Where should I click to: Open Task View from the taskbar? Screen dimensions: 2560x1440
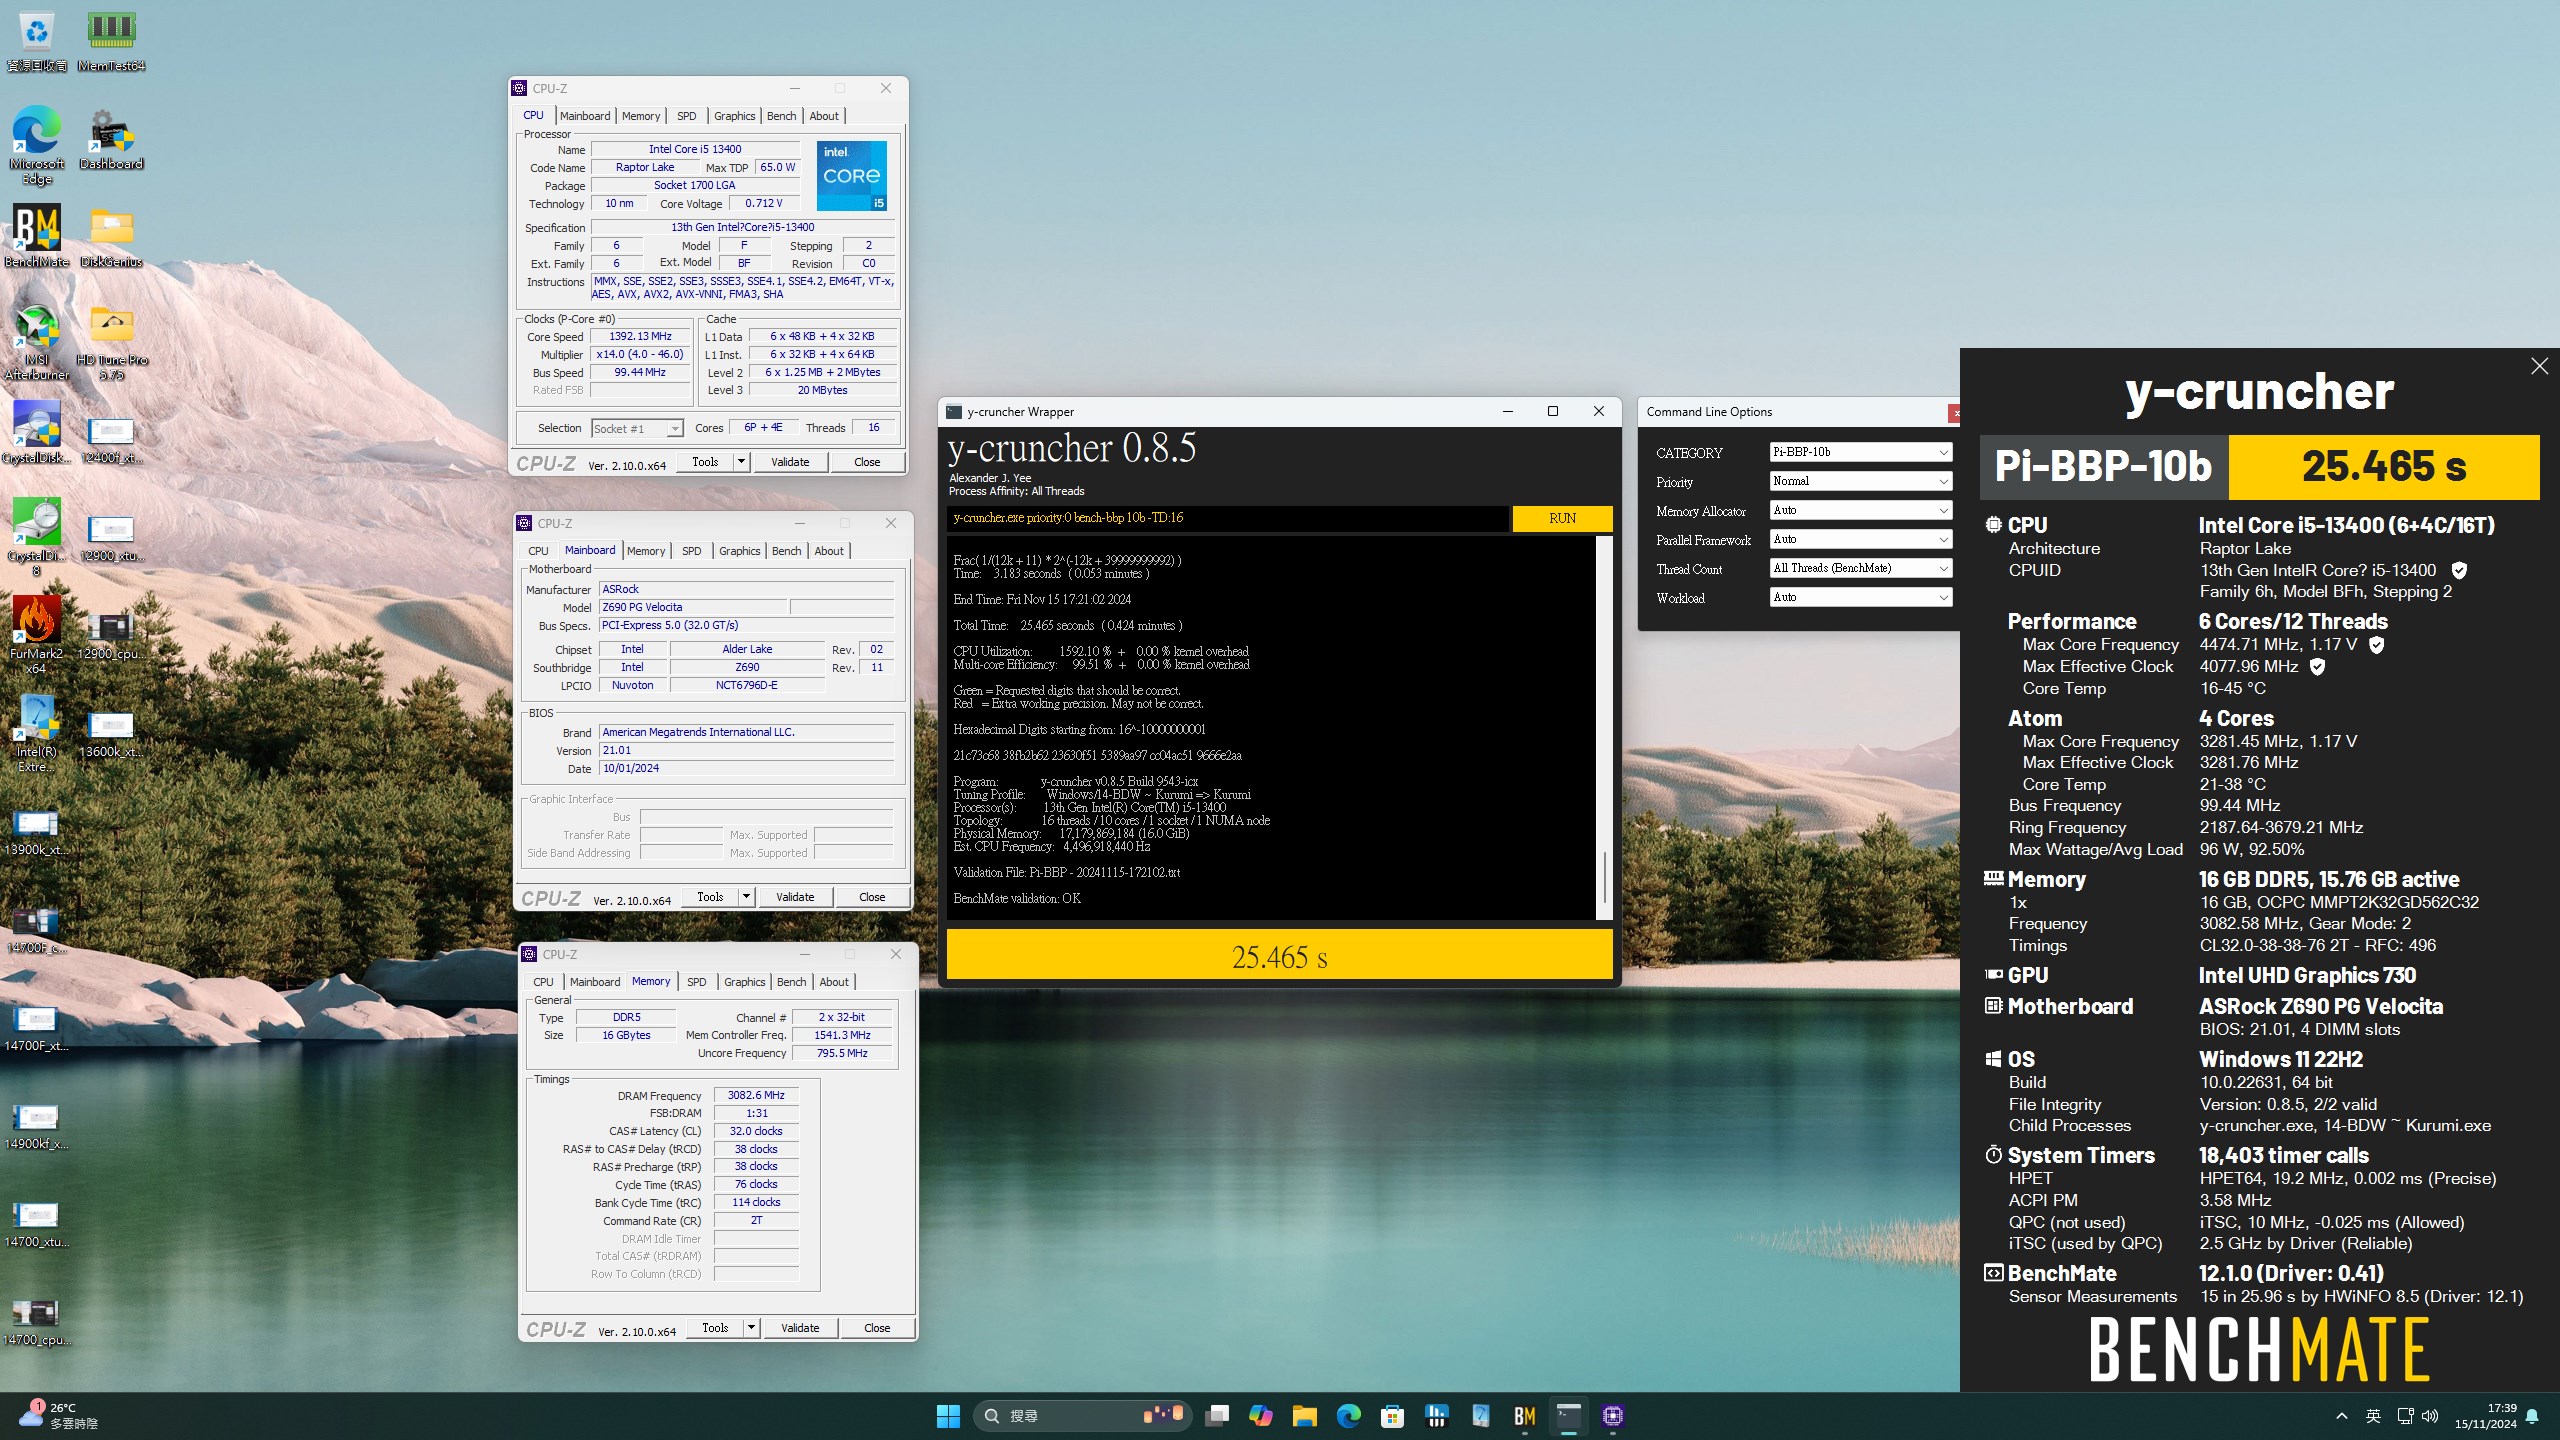pyautogui.click(x=1216, y=1416)
